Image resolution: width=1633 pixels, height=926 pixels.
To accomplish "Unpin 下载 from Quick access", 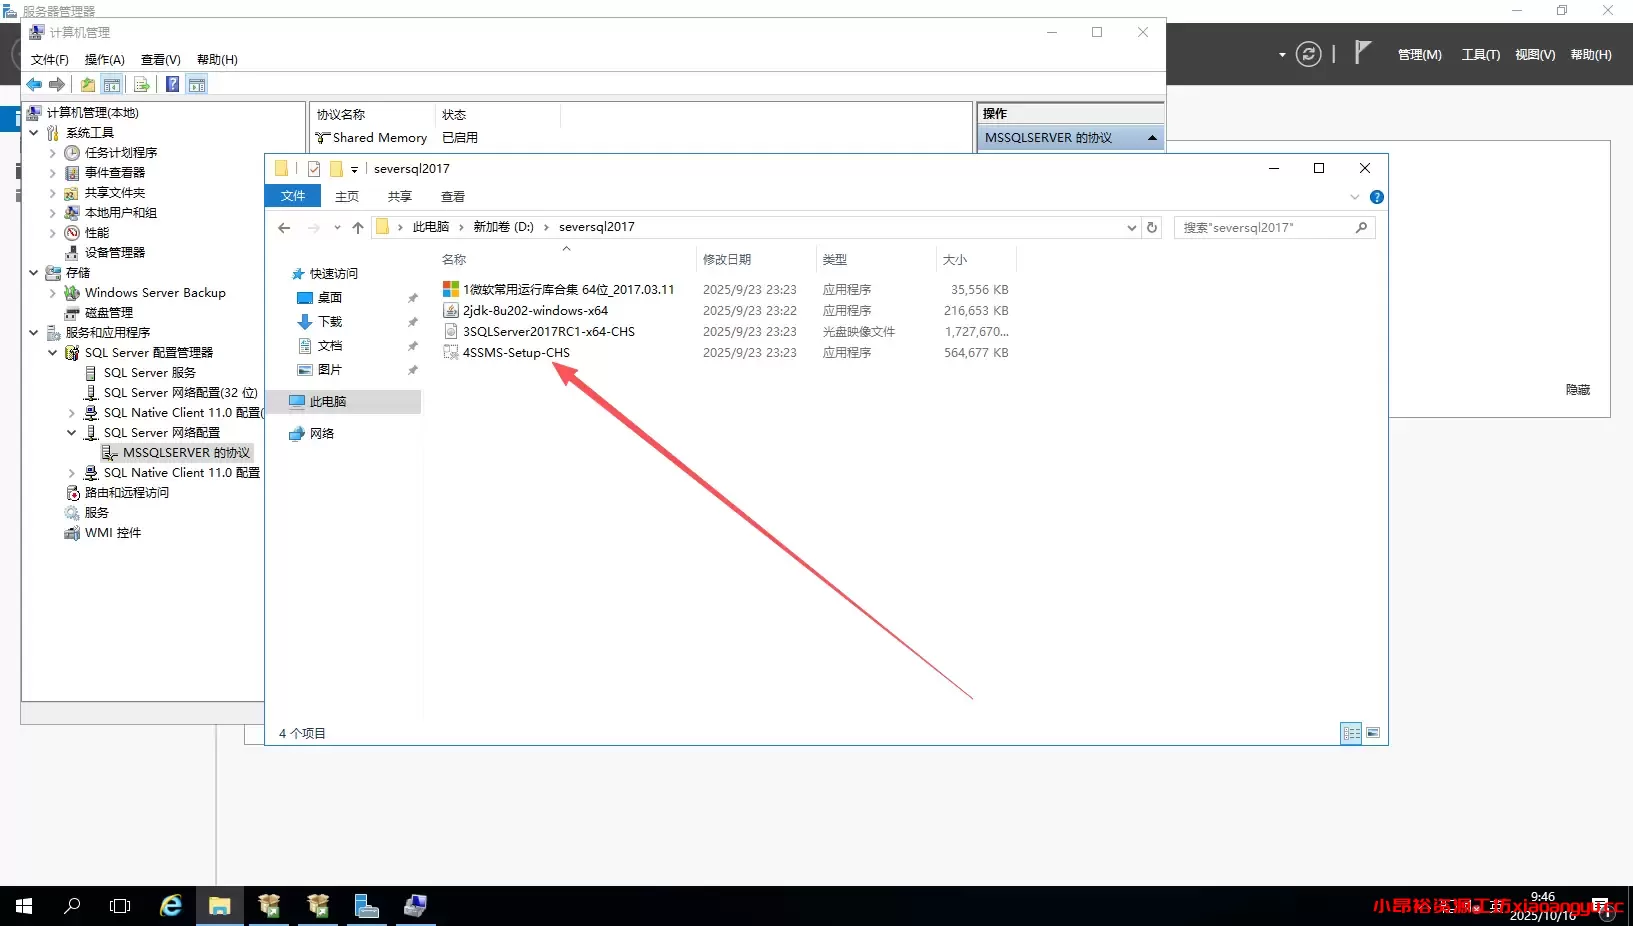I will (x=412, y=322).
